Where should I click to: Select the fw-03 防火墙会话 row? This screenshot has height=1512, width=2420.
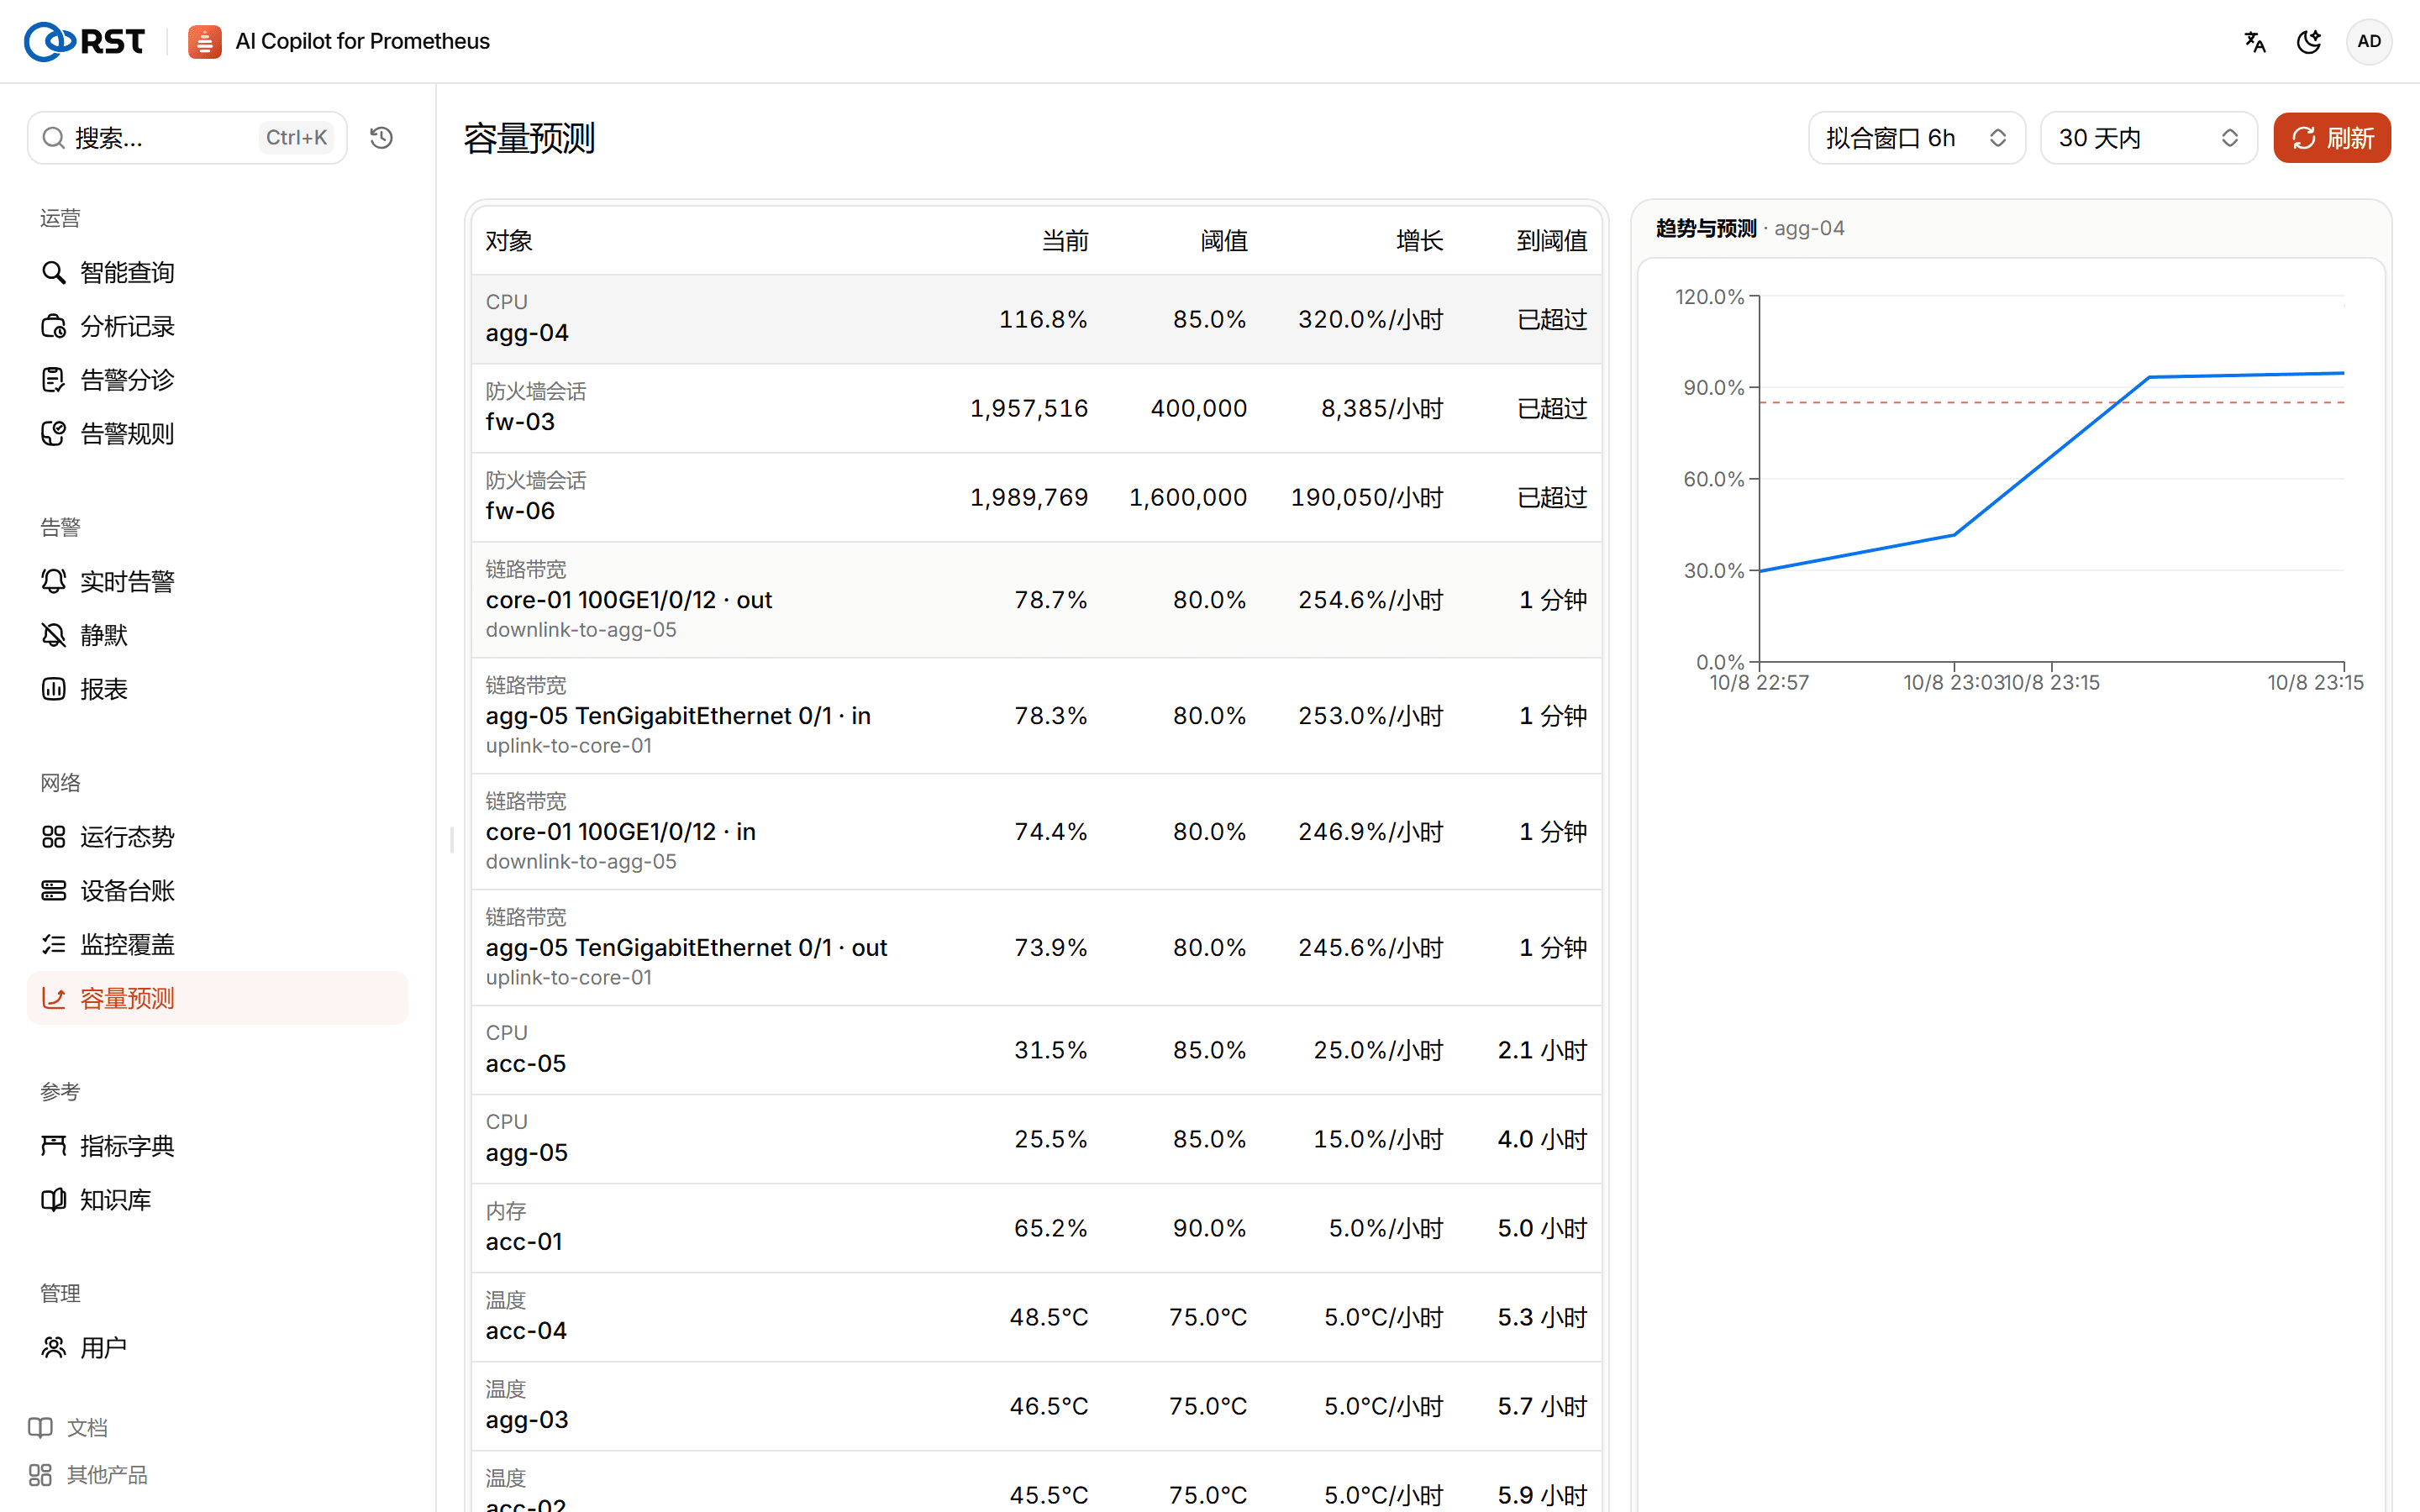tap(1036, 408)
